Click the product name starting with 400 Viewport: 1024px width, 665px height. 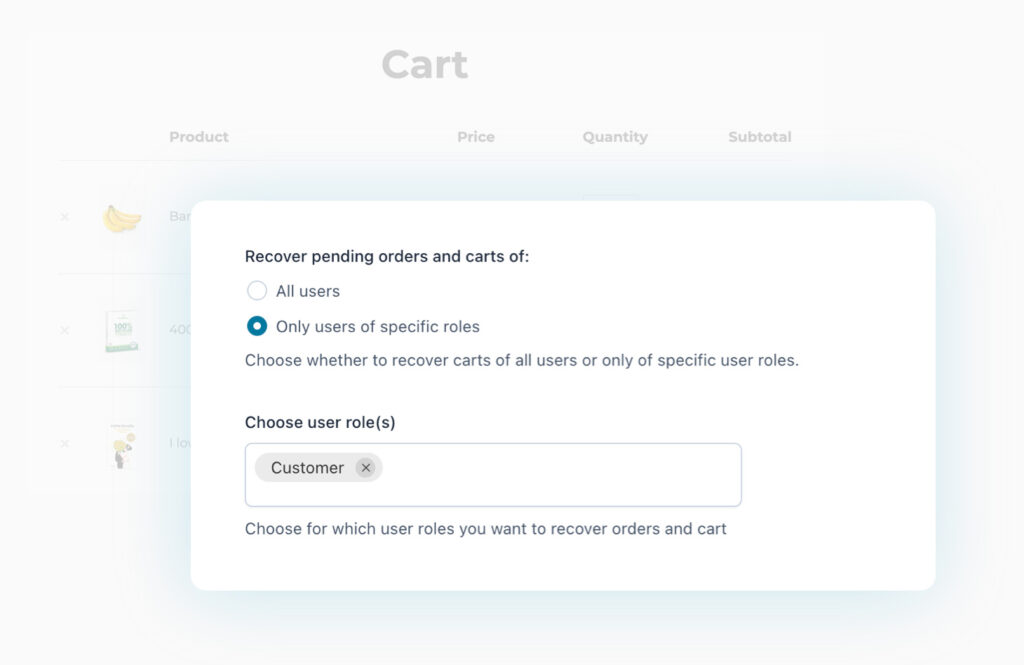point(180,330)
